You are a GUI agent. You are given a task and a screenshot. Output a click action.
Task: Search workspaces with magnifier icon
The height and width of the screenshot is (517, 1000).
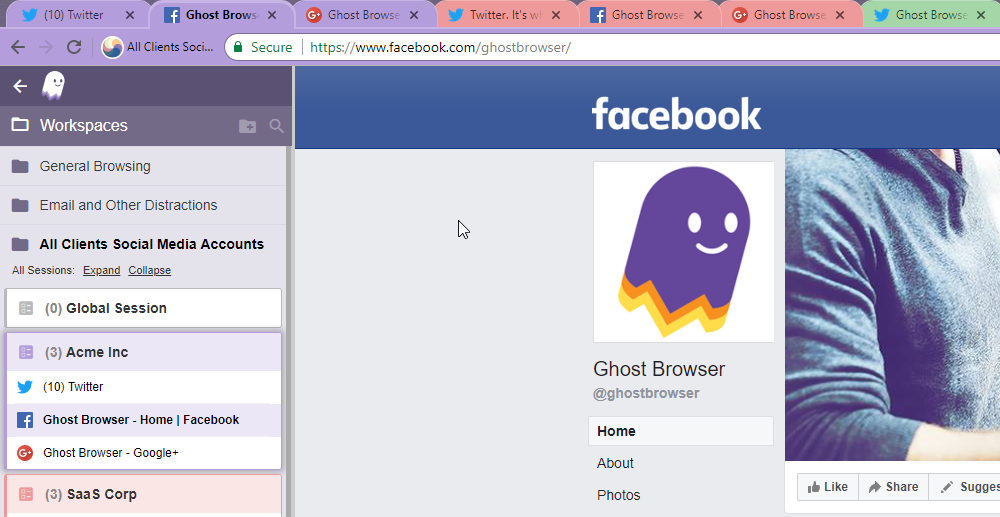coord(276,126)
